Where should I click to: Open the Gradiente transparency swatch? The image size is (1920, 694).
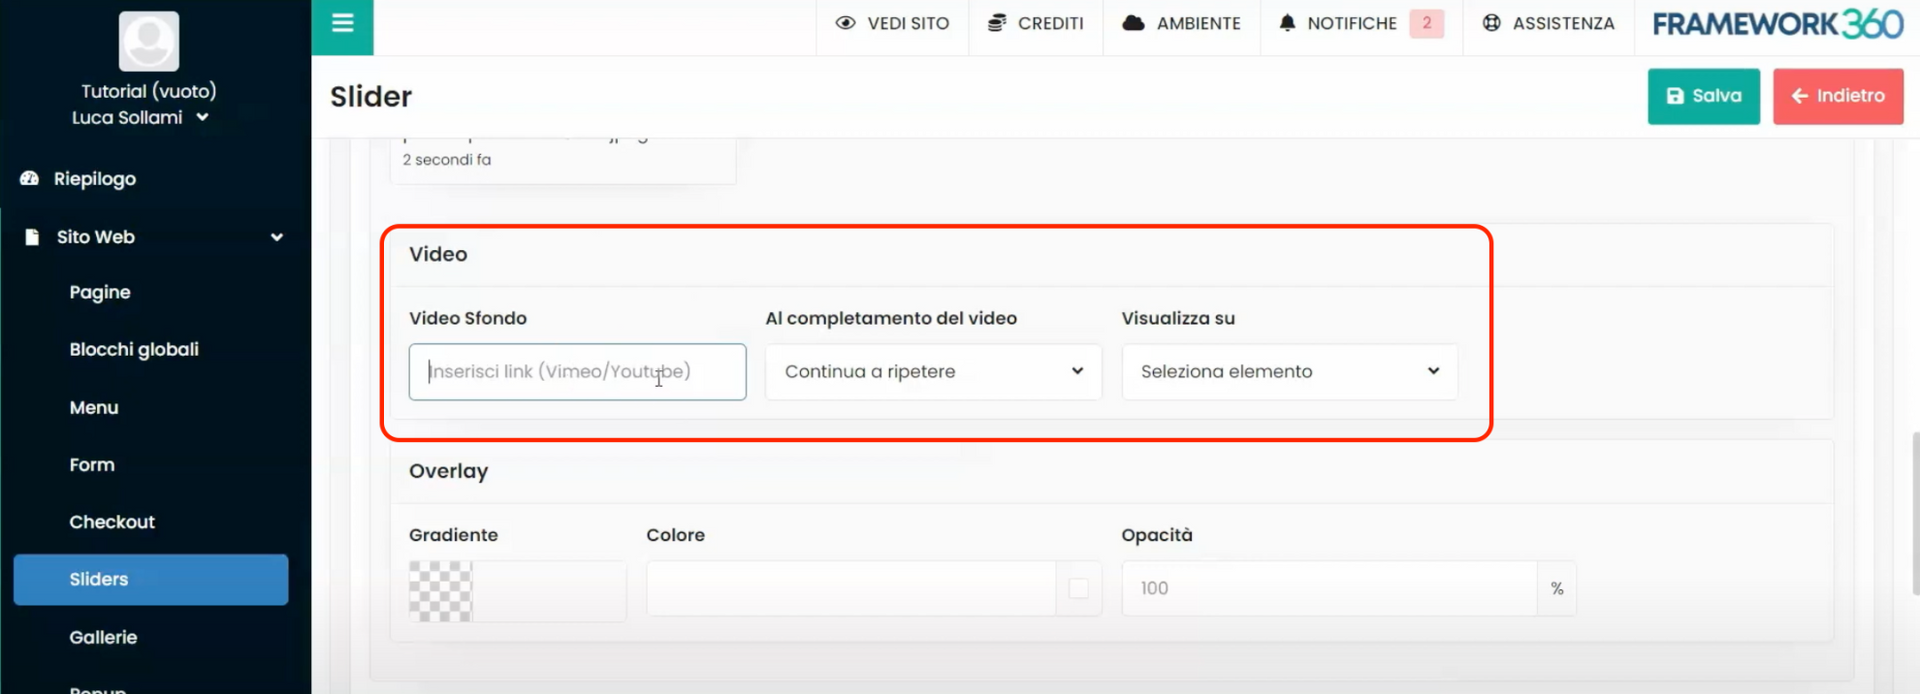coord(440,591)
